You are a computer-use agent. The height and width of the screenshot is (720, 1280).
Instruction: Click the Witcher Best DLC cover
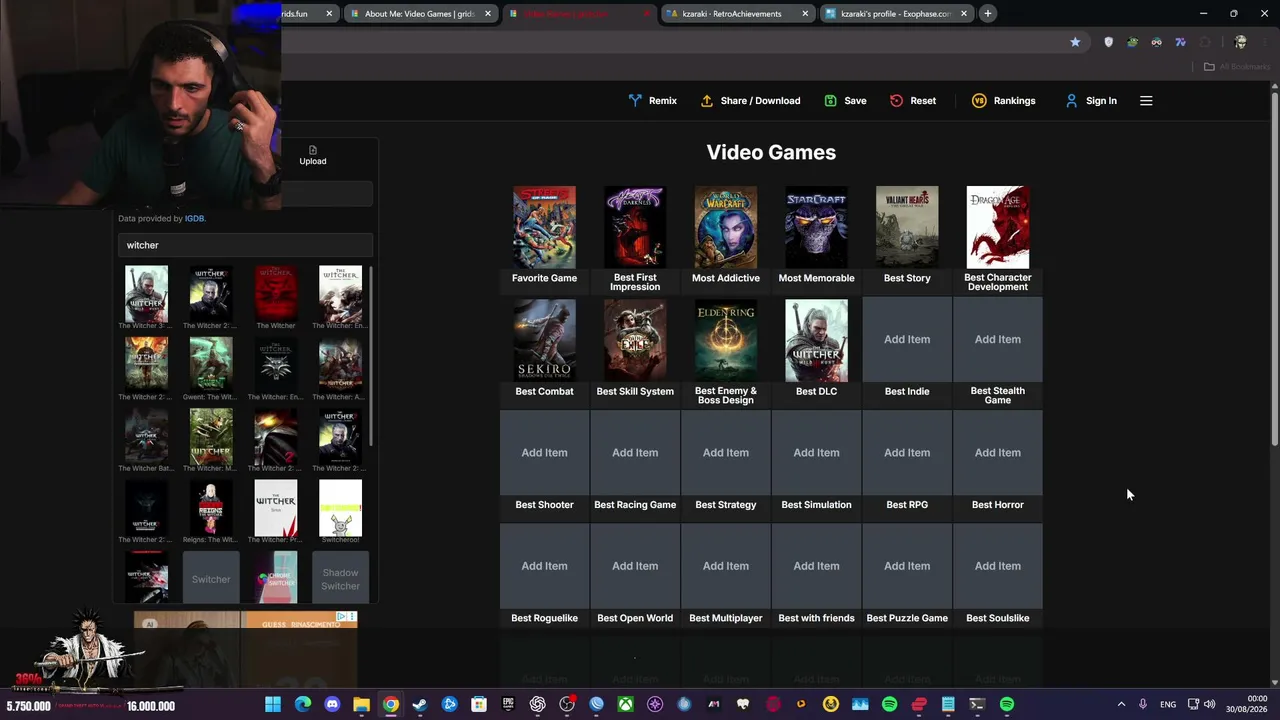click(816, 340)
